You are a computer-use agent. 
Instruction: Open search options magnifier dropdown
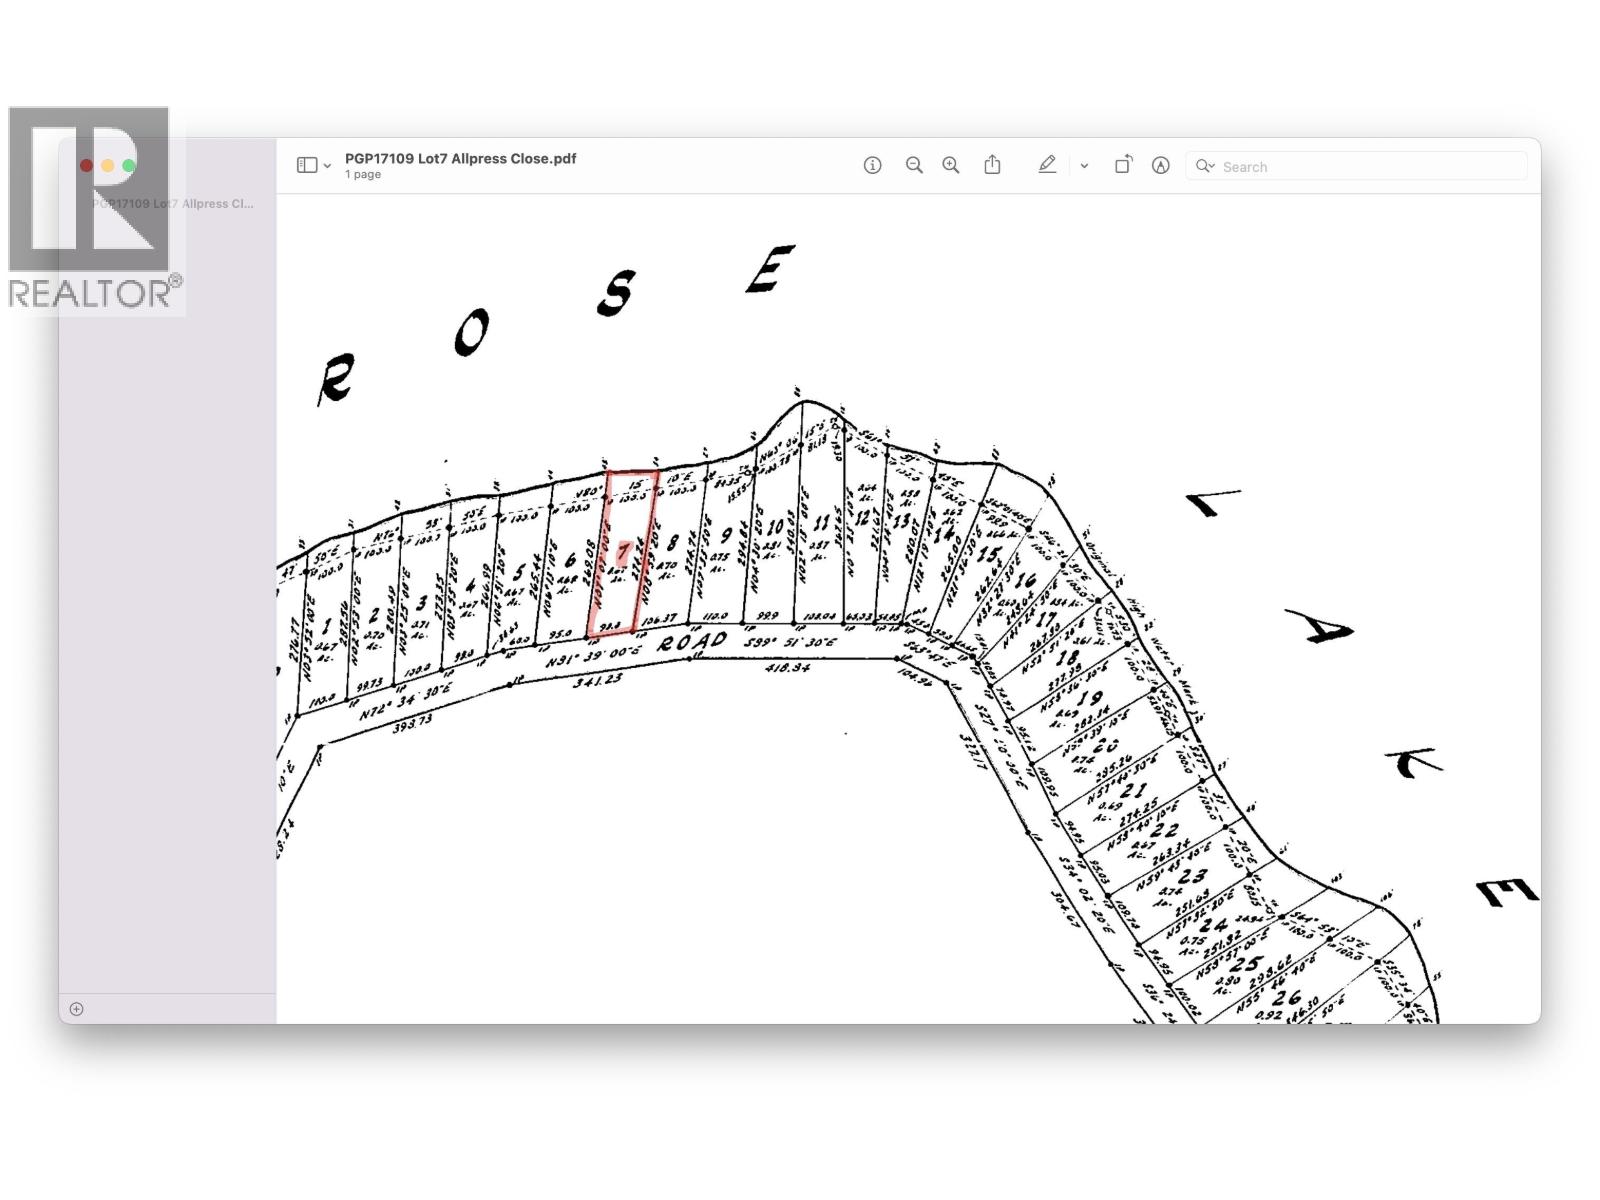coord(1205,166)
